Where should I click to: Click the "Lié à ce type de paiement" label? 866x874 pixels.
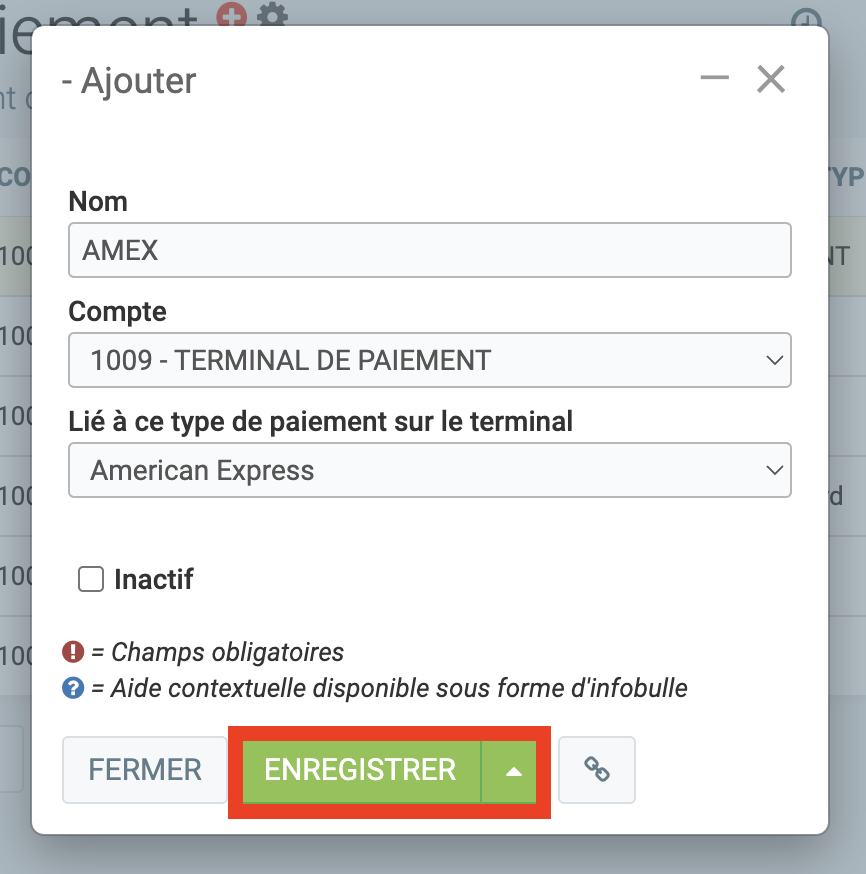coord(320,422)
